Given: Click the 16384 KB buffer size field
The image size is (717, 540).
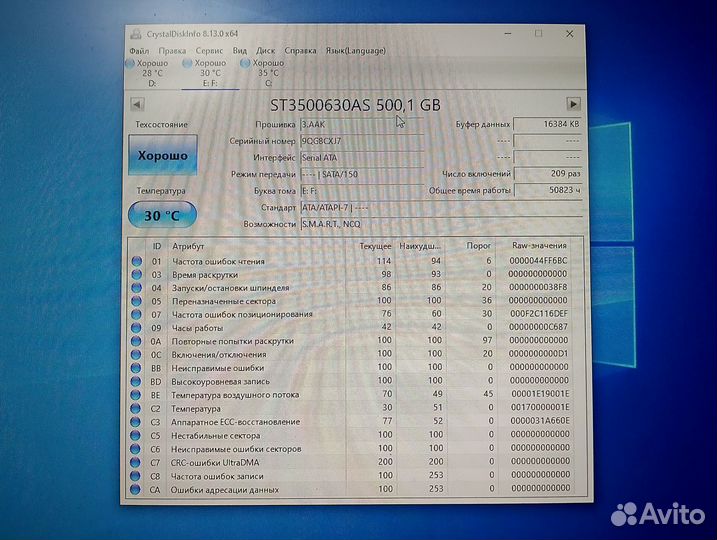Looking at the screenshot, I should click(x=547, y=124).
